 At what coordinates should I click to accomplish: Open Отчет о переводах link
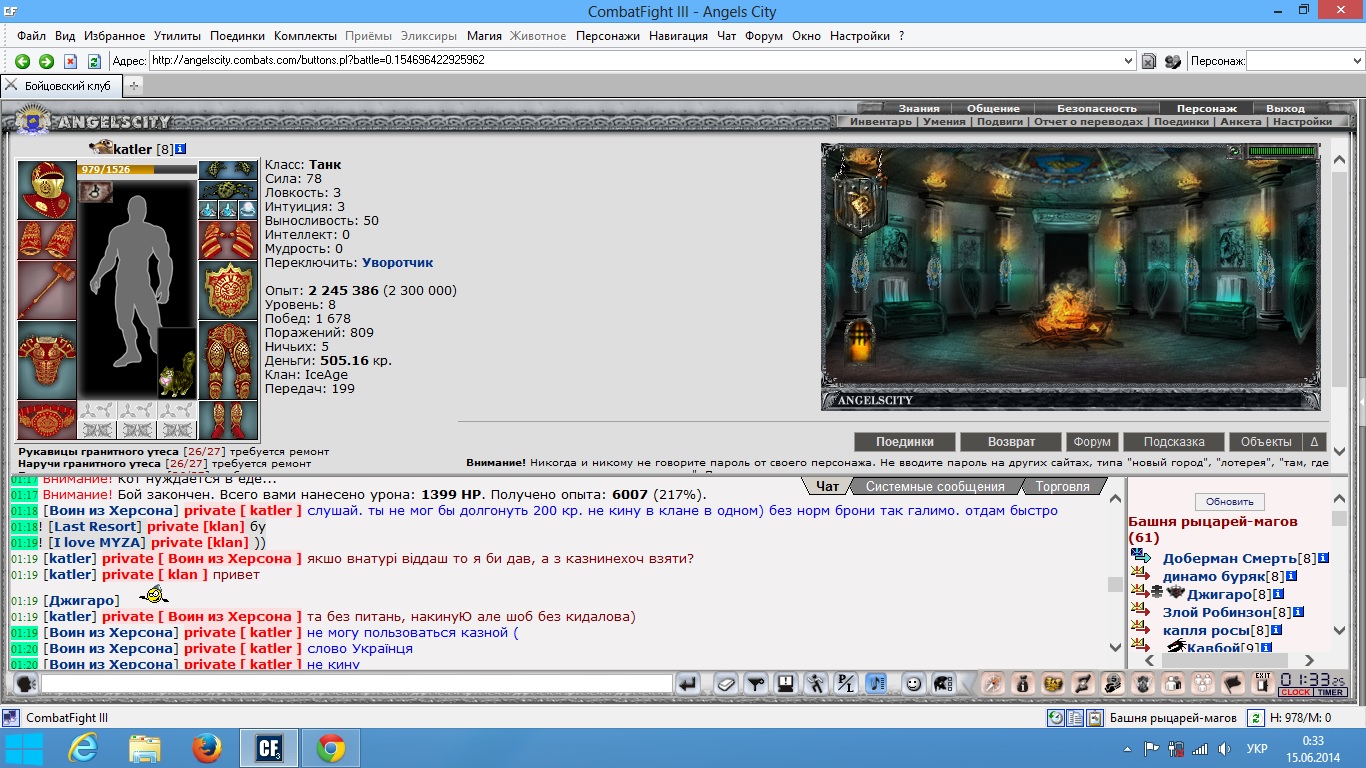pyautogui.click(x=1088, y=122)
